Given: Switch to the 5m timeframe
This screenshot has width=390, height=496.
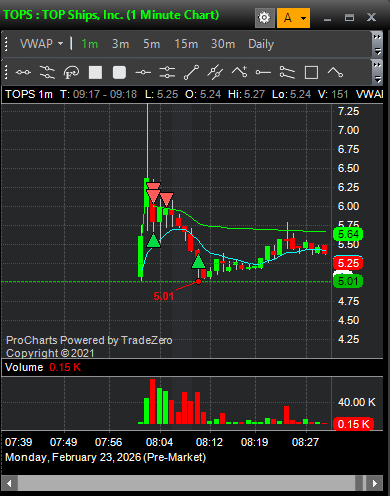Looking at the screenshot, I should (152, 44).
